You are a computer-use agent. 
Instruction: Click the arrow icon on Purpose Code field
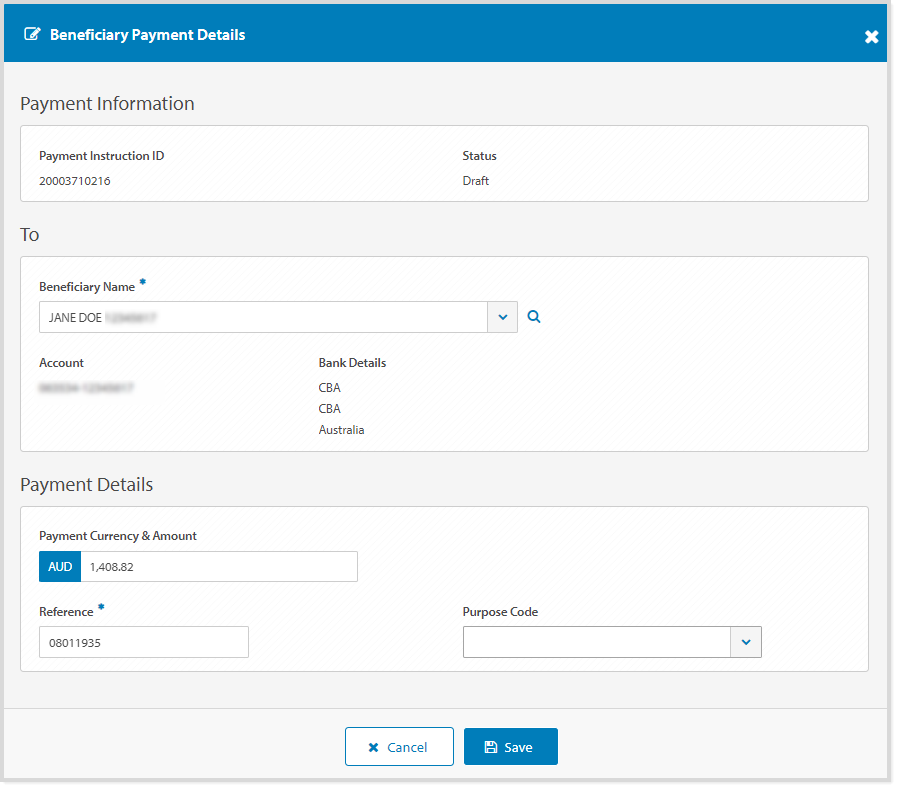coord(746,641)
